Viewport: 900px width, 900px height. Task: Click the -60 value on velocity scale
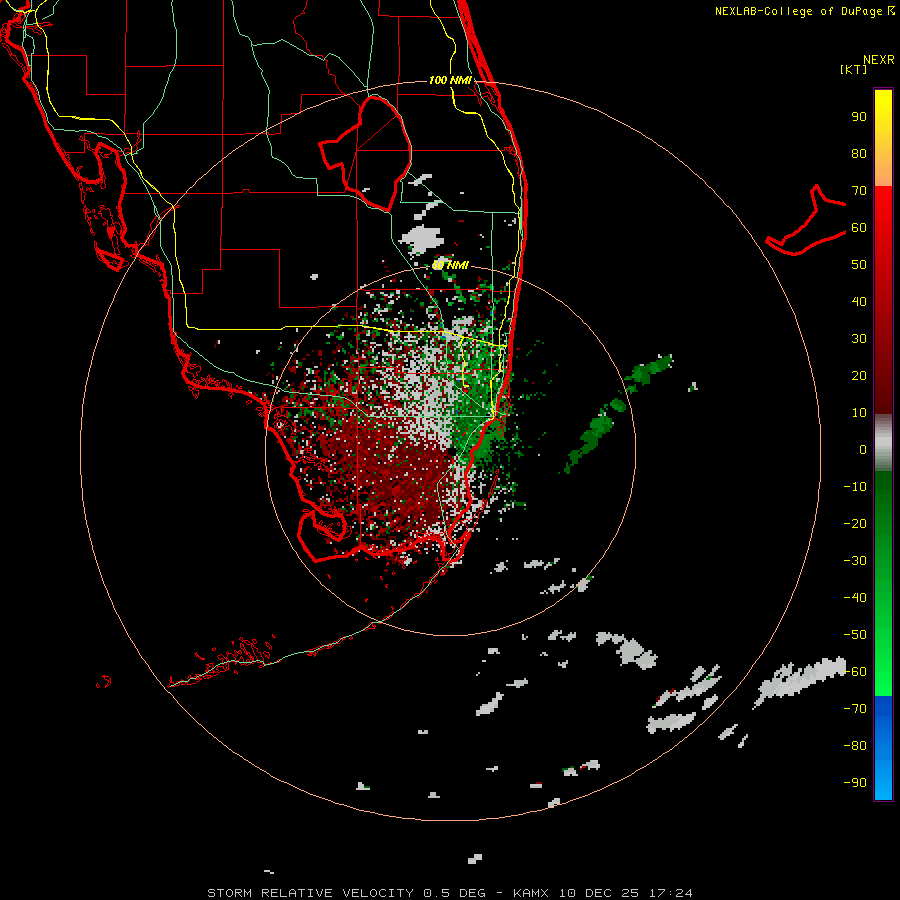click(855, 672)
